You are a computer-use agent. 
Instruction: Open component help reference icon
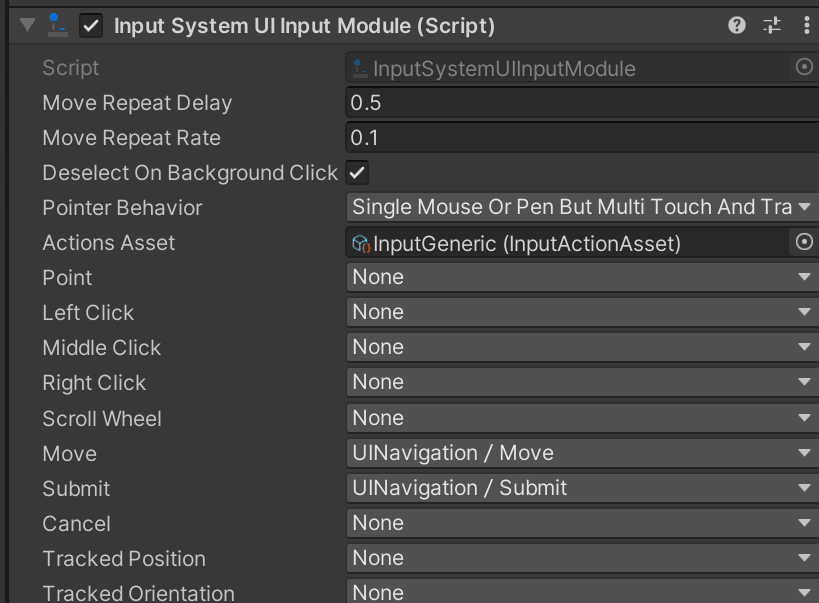(736, 25)
